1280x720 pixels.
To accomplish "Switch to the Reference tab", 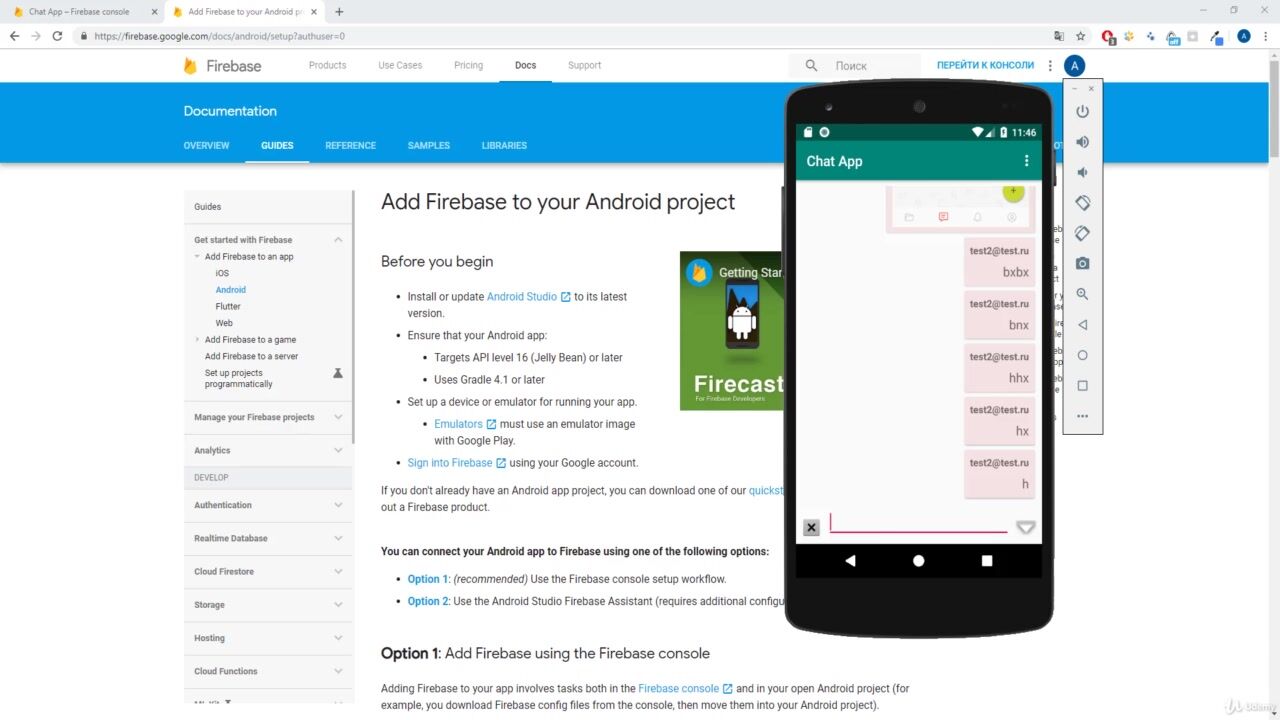I will 350,145.
